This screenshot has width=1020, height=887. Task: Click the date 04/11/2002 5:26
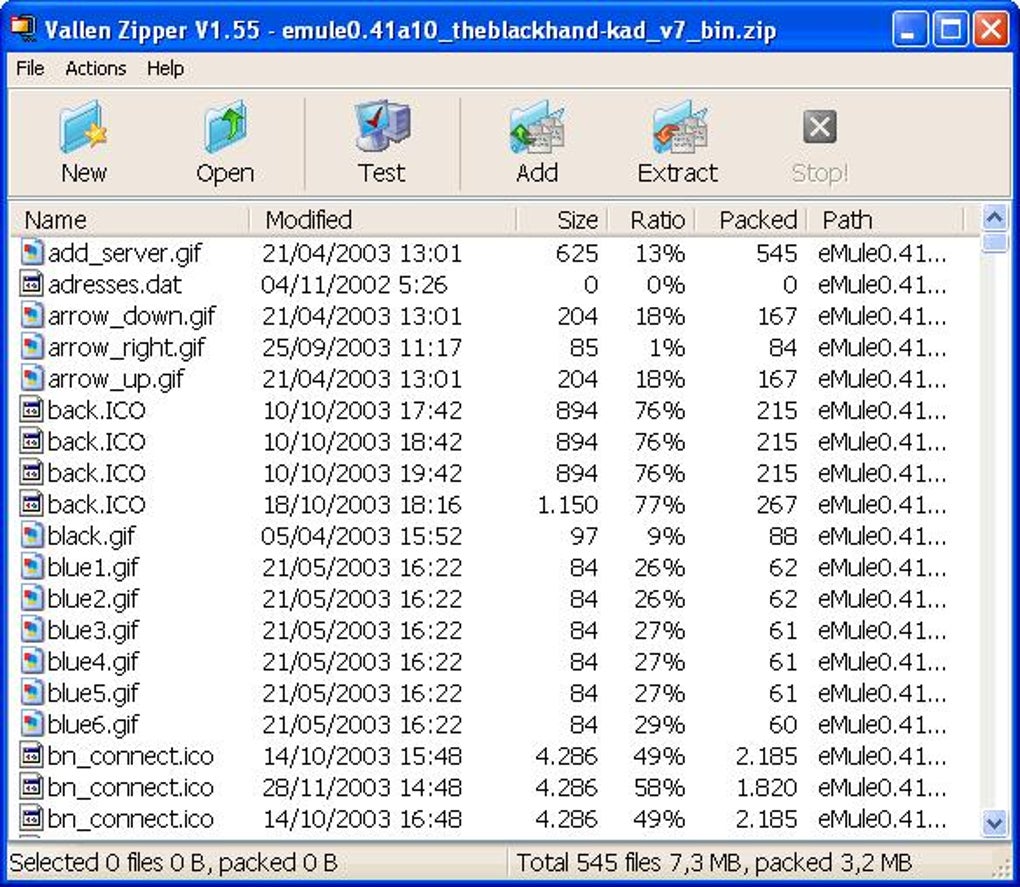click(x=355, y=284)
